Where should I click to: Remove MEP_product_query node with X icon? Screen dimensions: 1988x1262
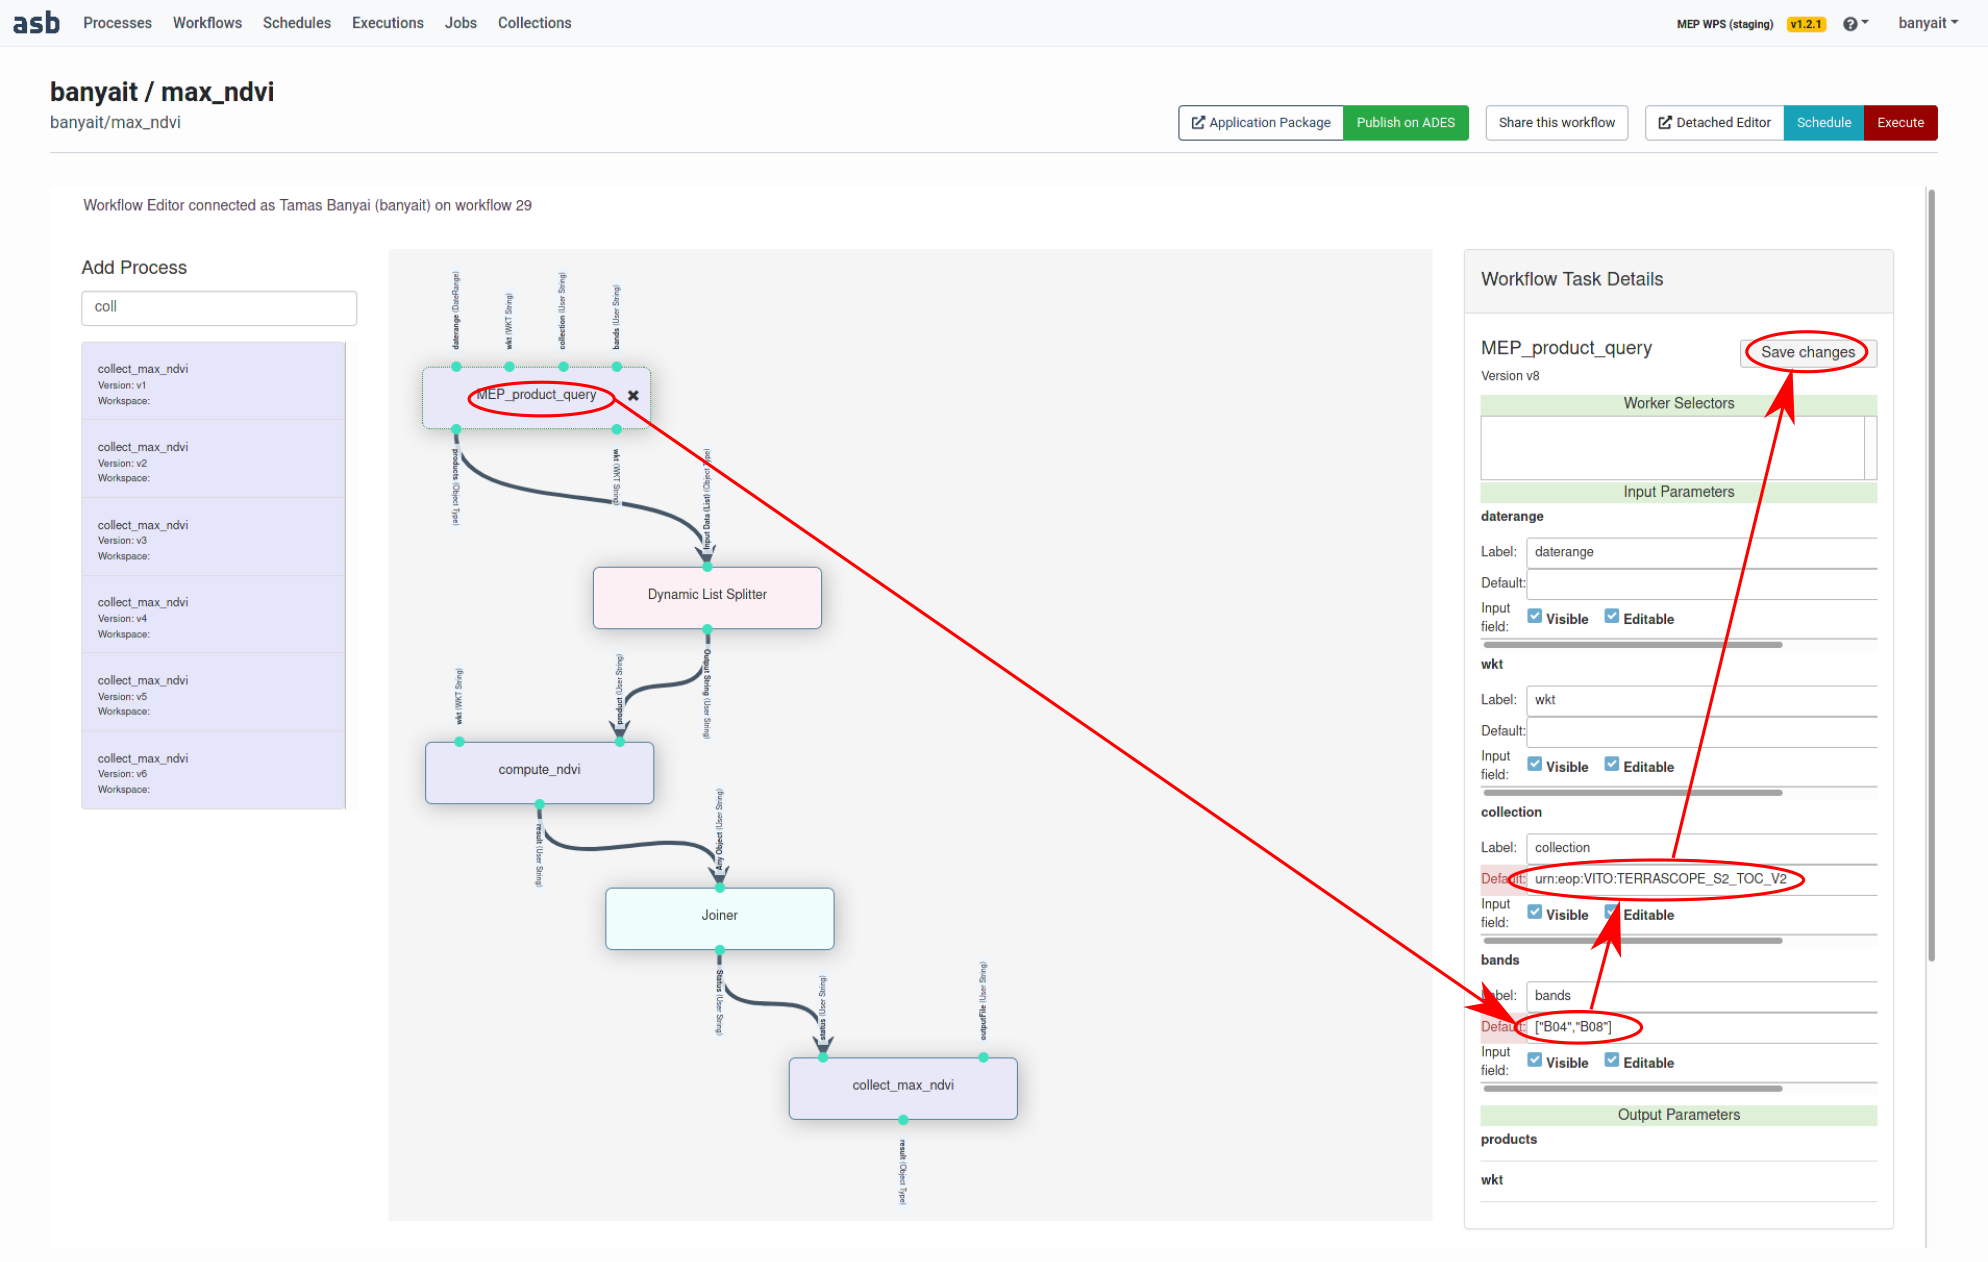633,396
